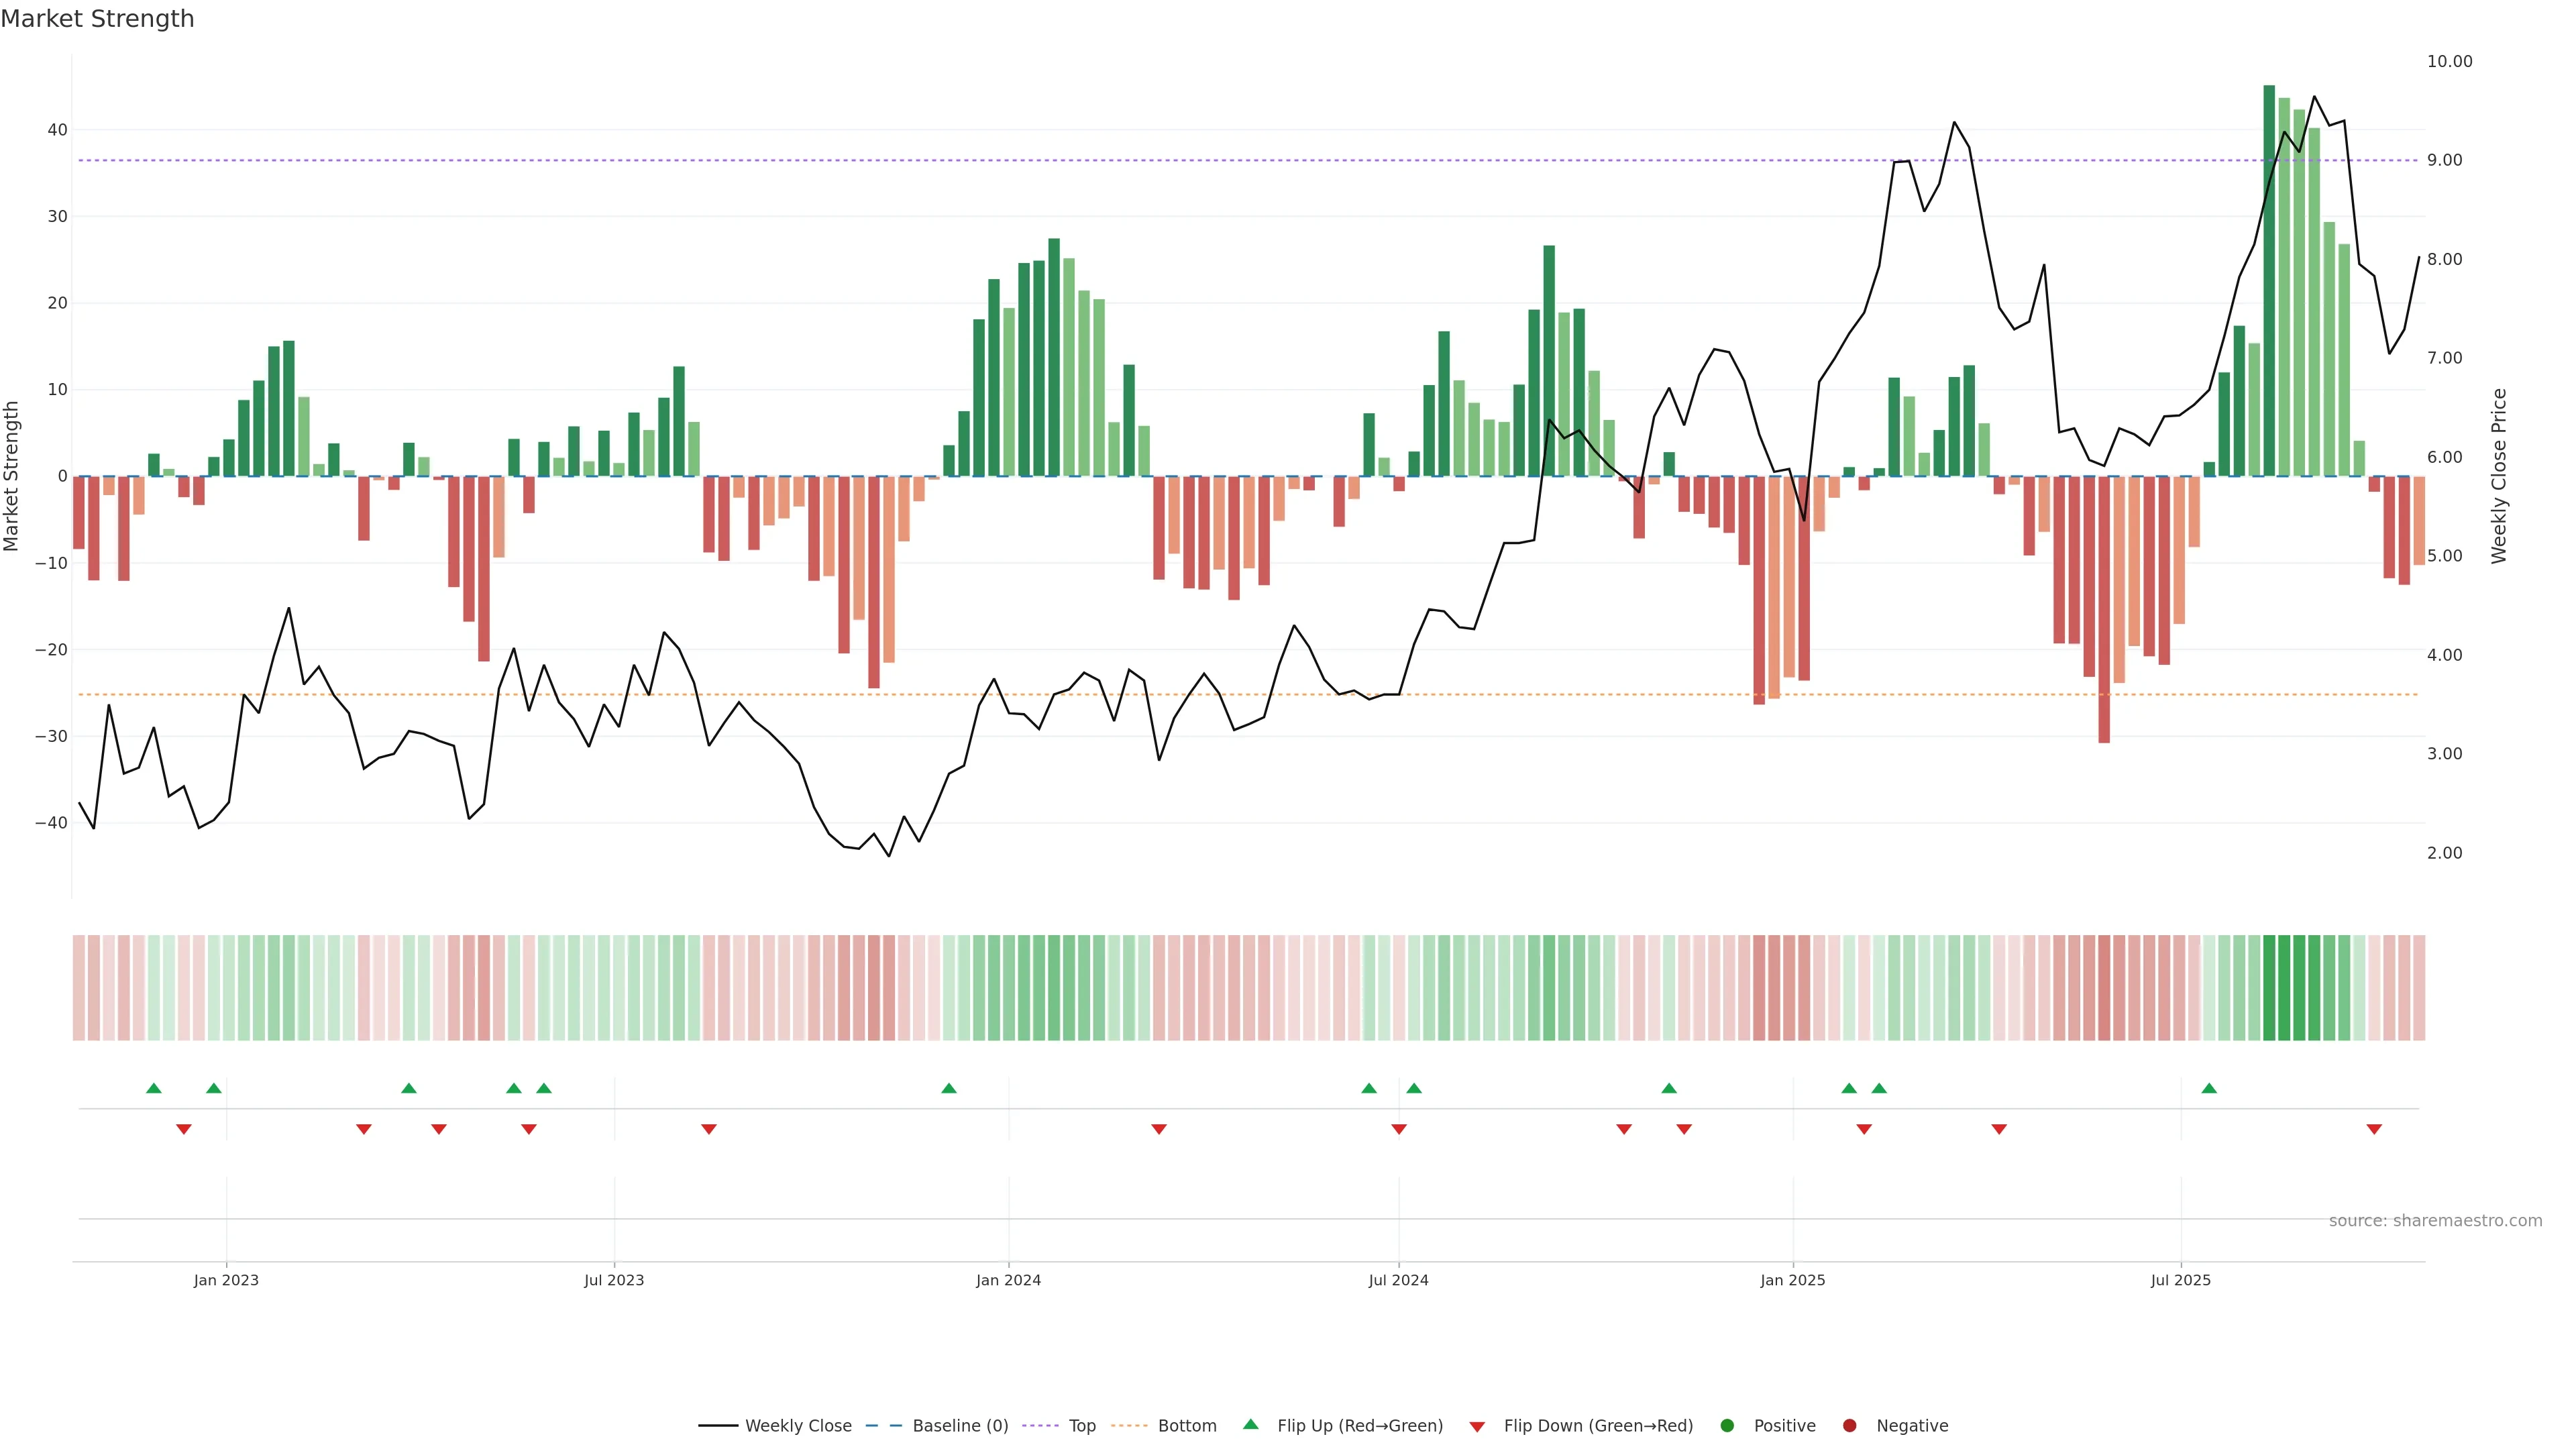Click the green Flip Up triangle legend icon
The width and height of the screenshot is (2576, 1449).
[x=1250, y=1424]
